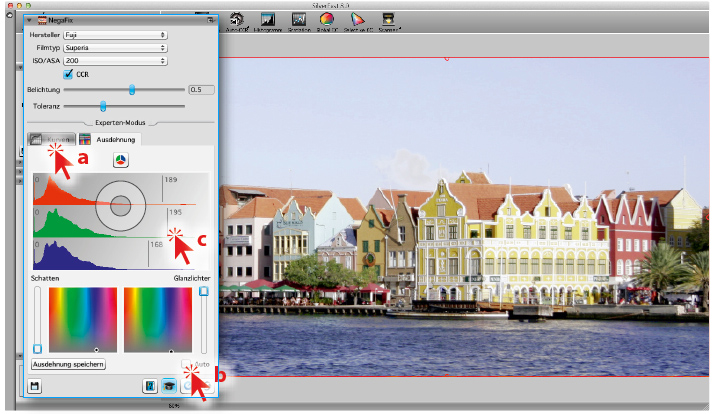Open the ISO/ASA dropdown showing 200

click(114, 60)
